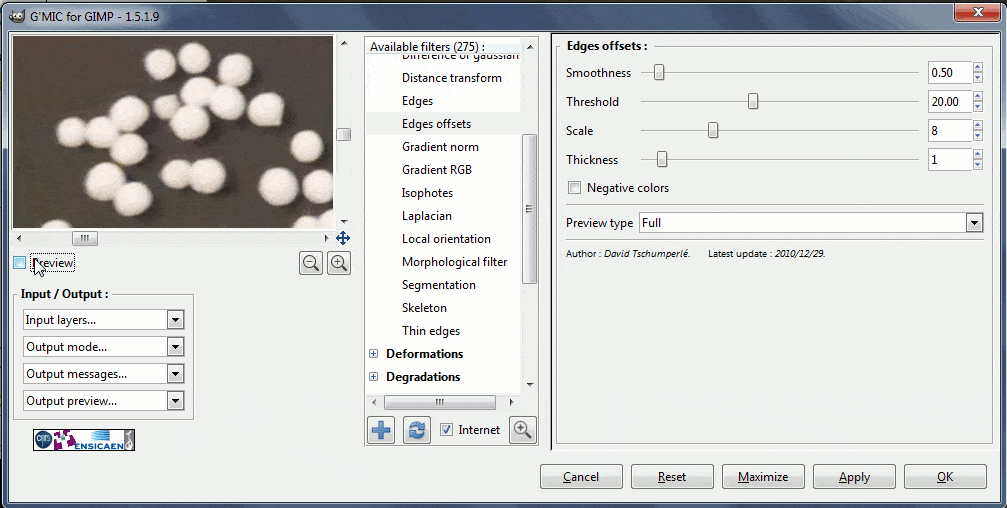
Task: Click the Threshold slider handle
Action: coord(753,101)
